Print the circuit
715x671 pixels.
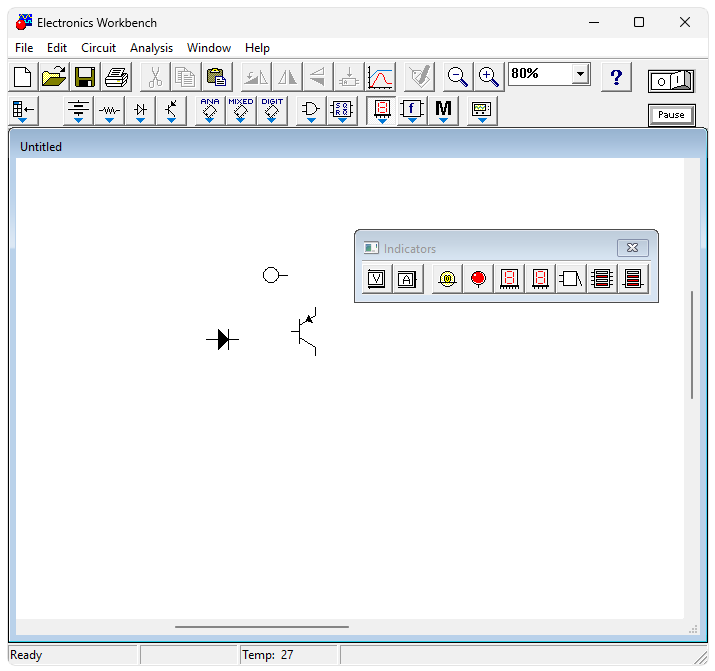[x=116, y=77]
